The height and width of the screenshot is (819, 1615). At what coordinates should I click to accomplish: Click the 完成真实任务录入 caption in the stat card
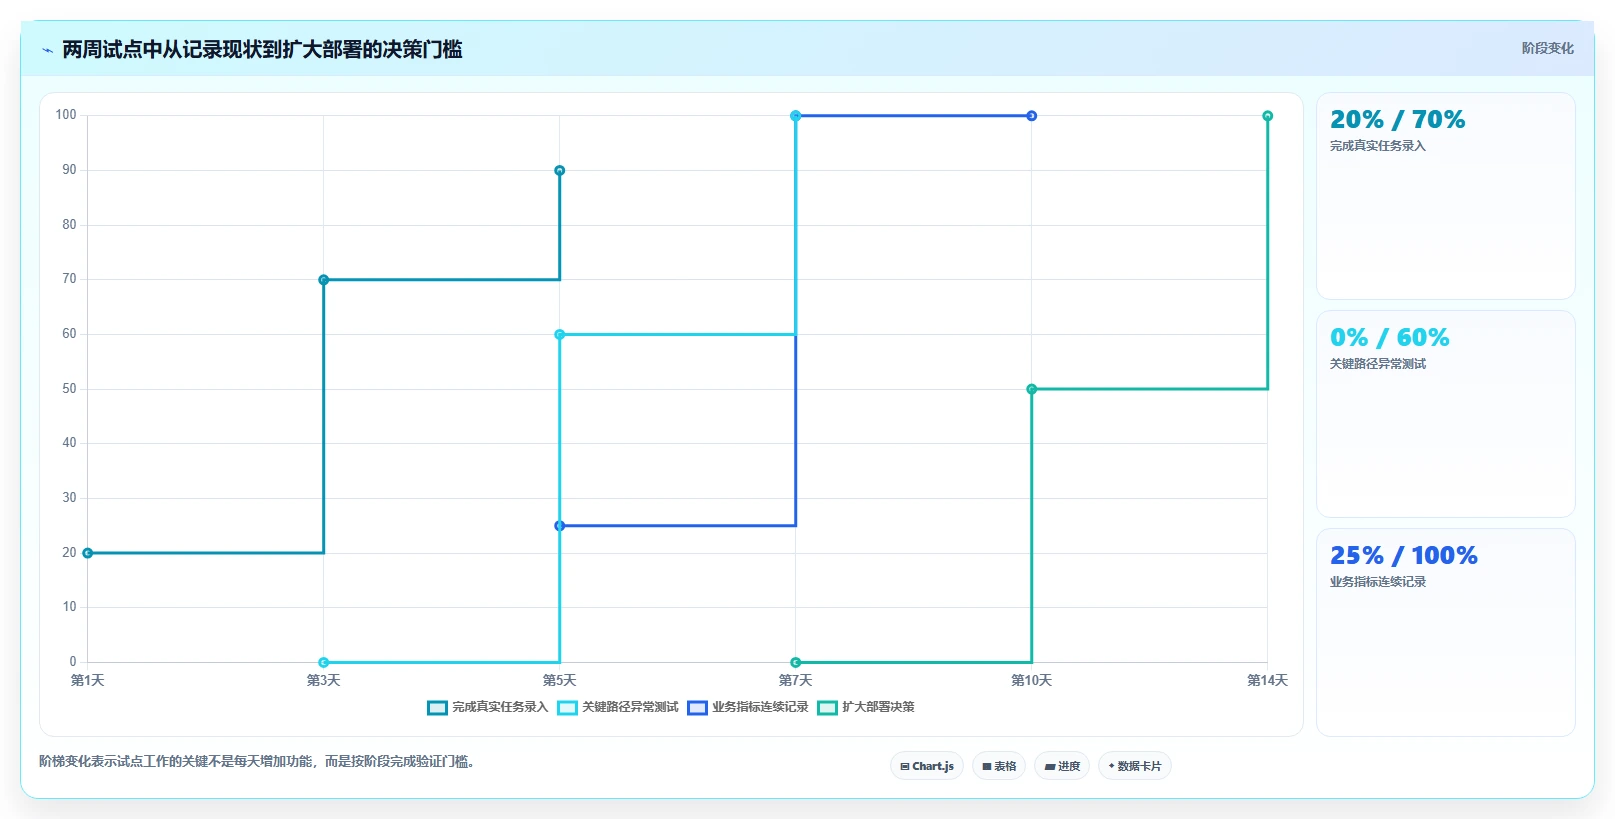(1377, 146)
